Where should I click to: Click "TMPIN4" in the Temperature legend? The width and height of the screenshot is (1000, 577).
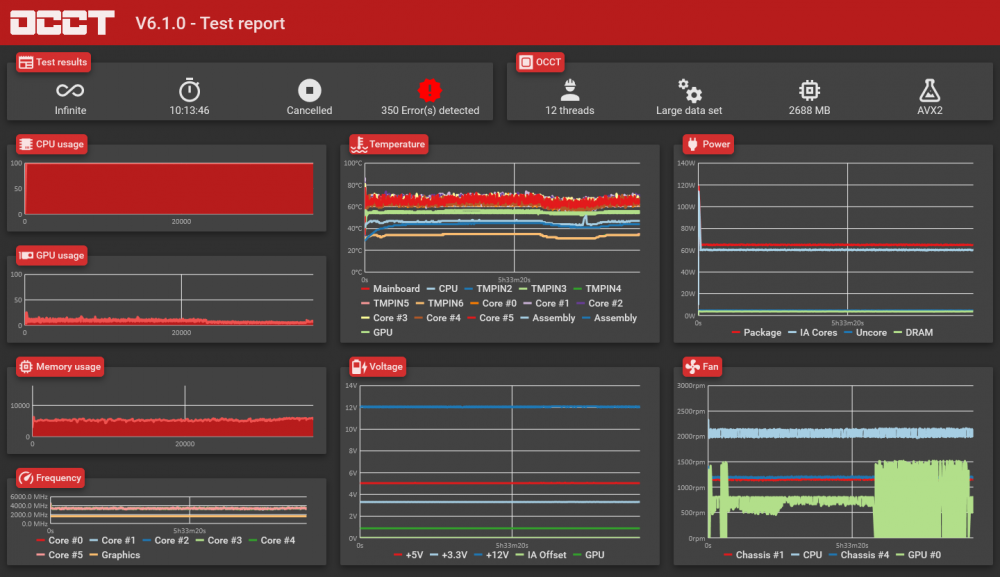point(603,289)
